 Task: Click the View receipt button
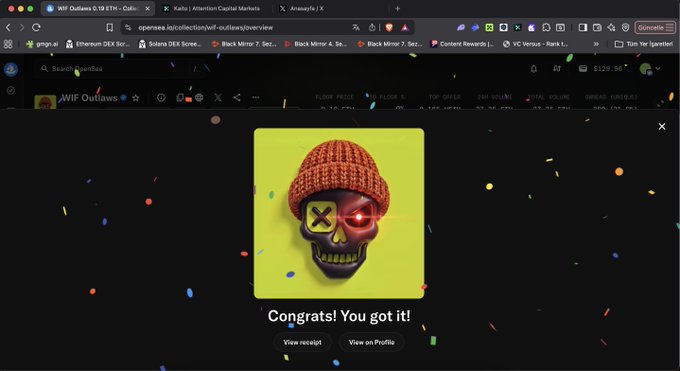(303, 342)
